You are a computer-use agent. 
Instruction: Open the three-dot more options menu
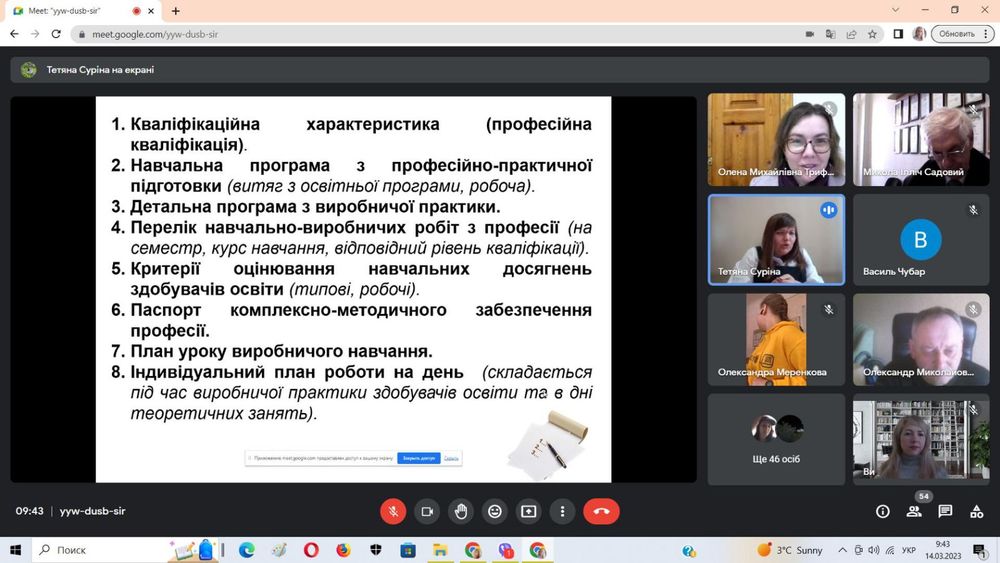pyautogui.click(x=563, y=511)
